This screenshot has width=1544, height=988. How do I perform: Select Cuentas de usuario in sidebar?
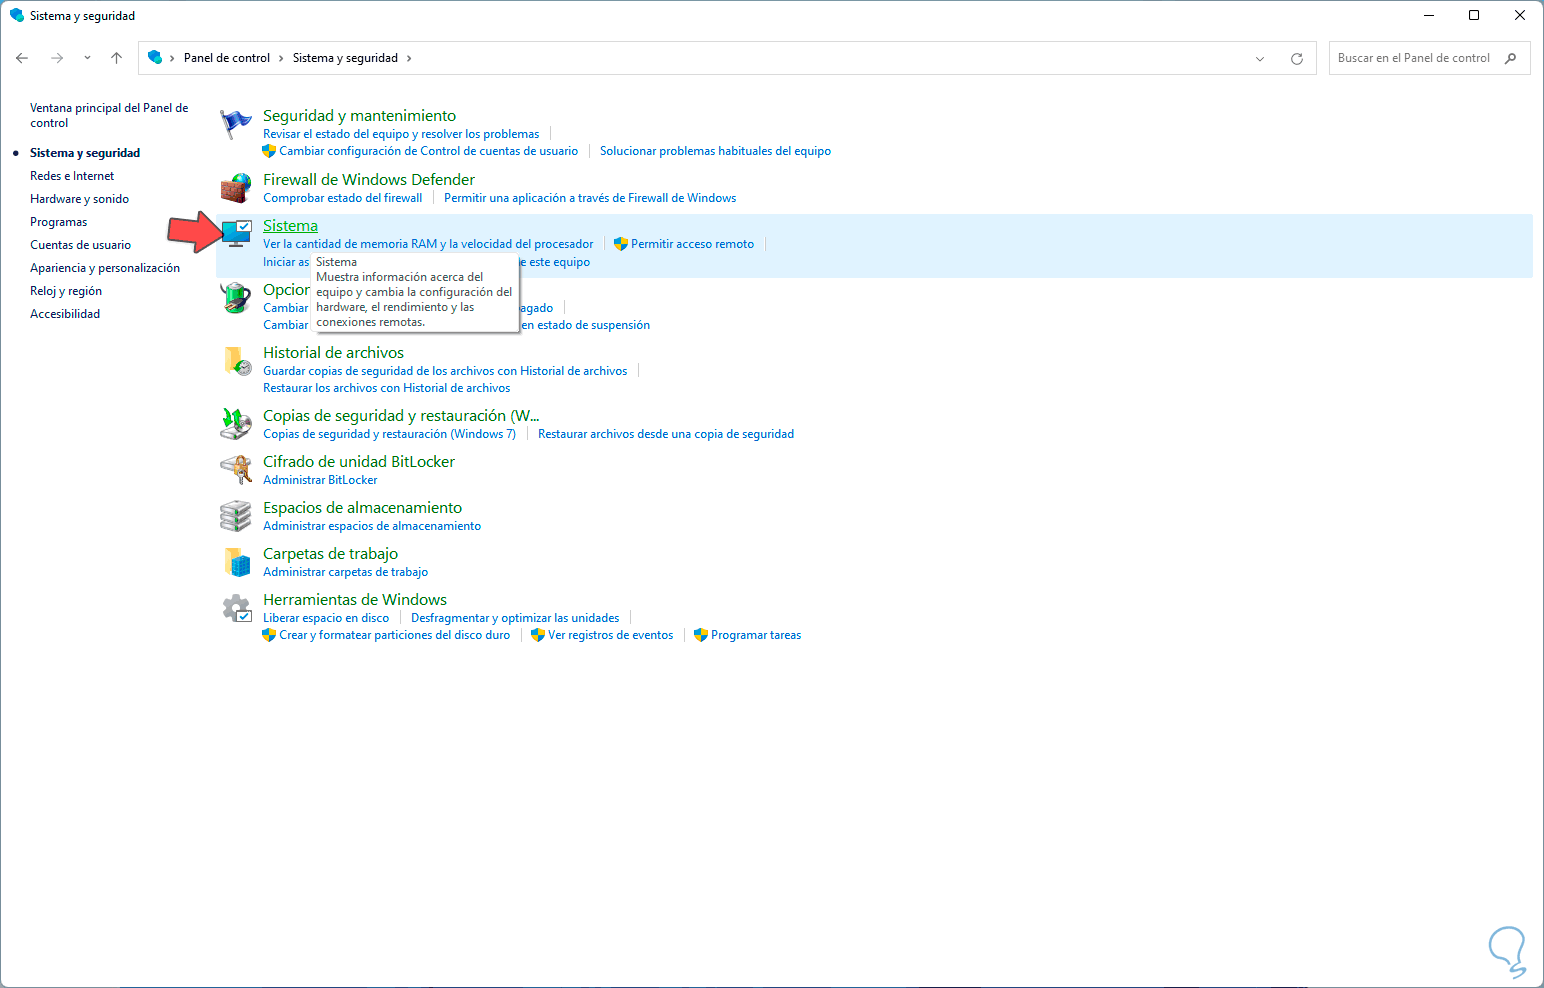point(80,245)
